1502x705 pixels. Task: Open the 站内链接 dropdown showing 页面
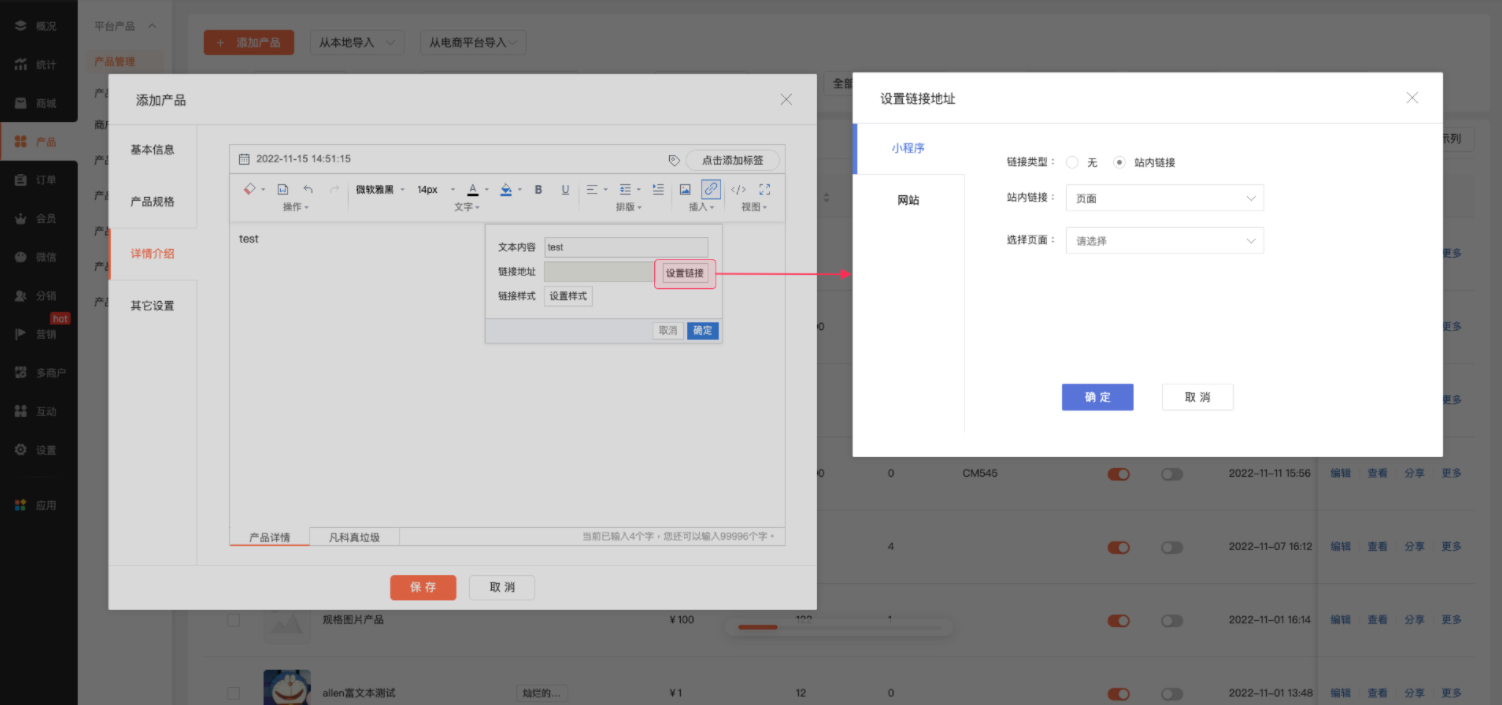(x=1165, y=198)
